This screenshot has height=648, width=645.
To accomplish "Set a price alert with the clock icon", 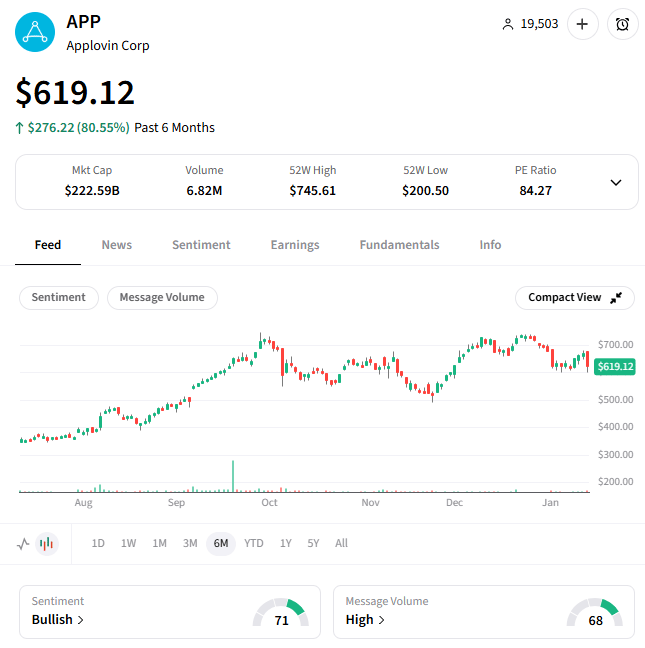I will [622, 24].
